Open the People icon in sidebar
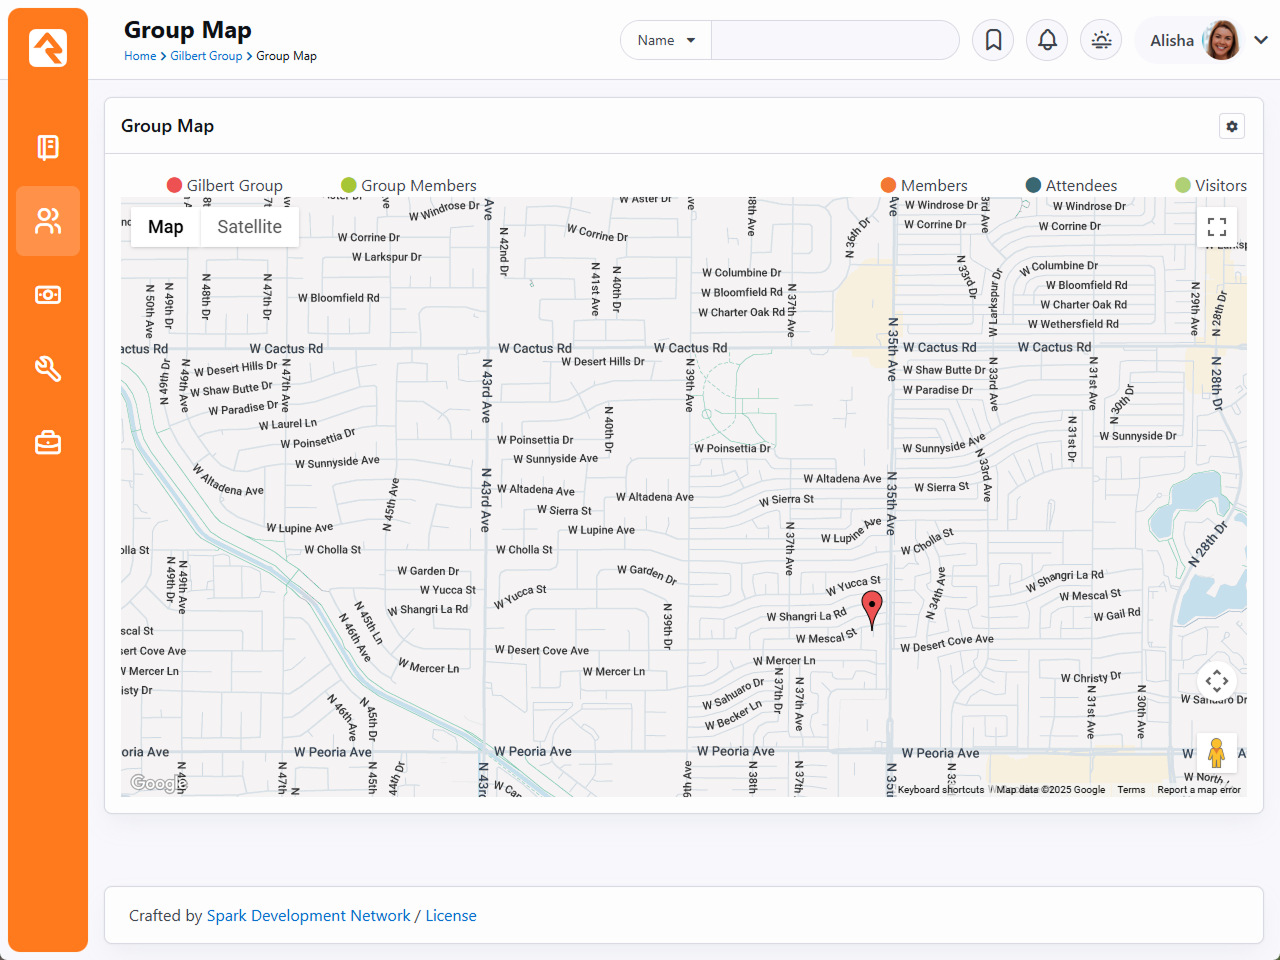 pyautogui.click(x=48, y=221)
